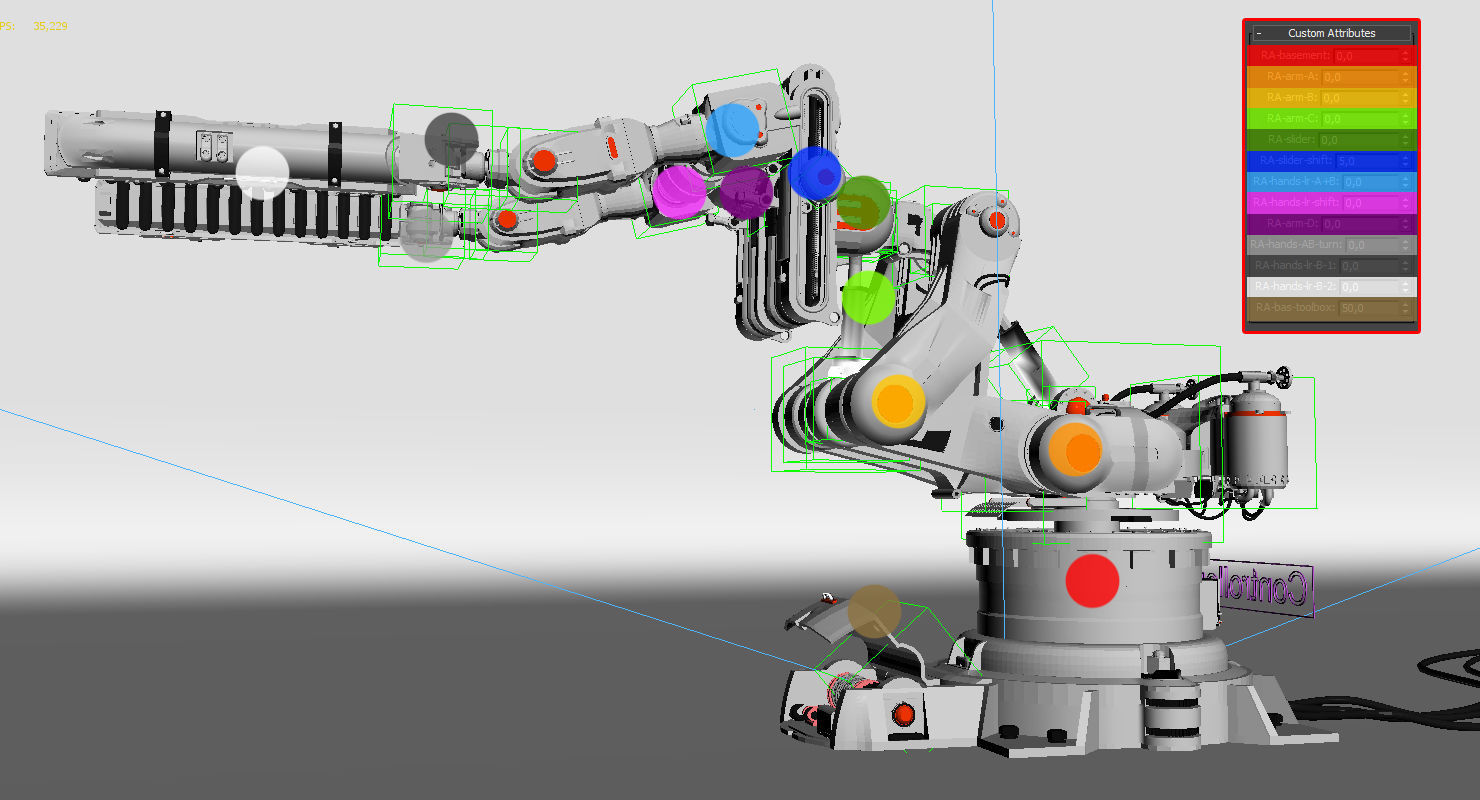Click the RA-bas-toolbox spinner arrows
The width and height of the screenshot is (1480, 800).
point(1405,308)
